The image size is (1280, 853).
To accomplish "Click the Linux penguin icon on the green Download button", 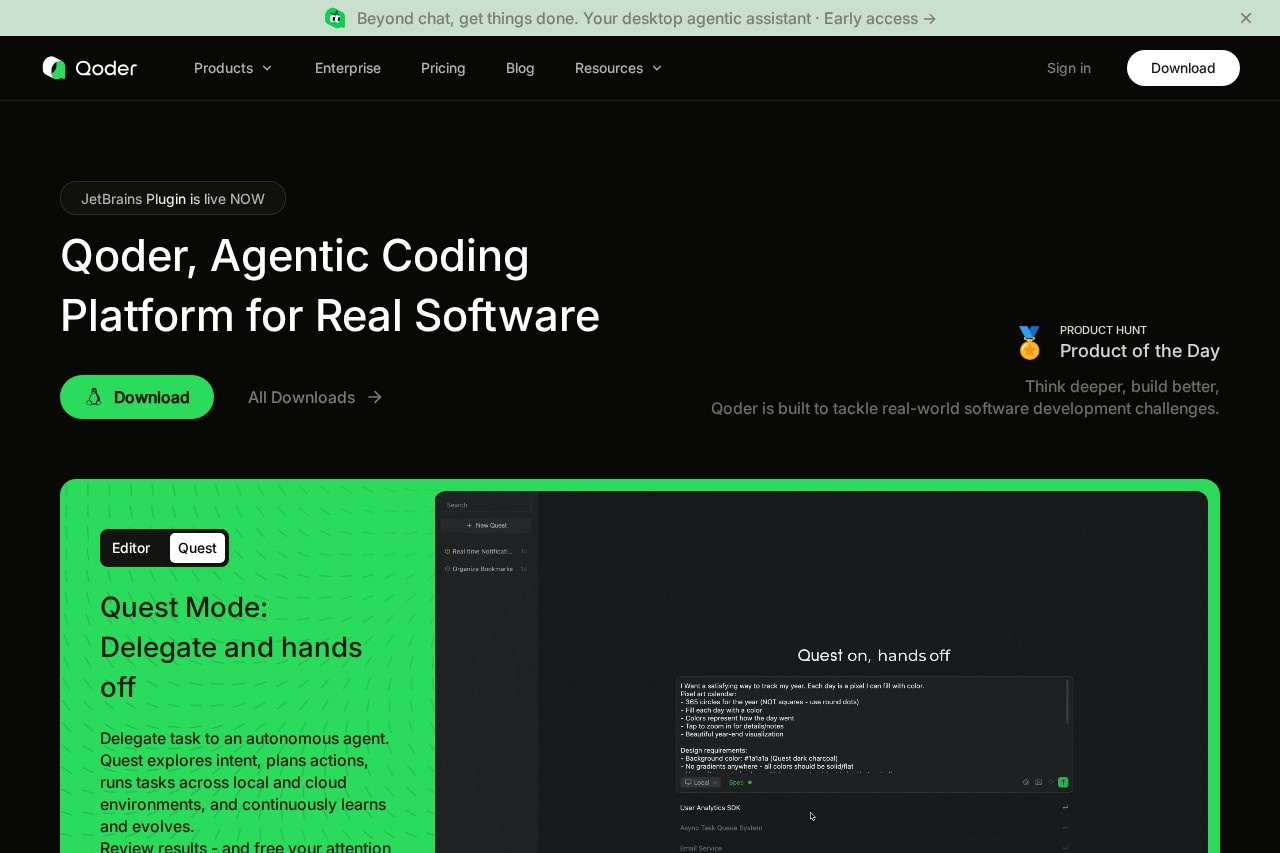I will [94, 397].
